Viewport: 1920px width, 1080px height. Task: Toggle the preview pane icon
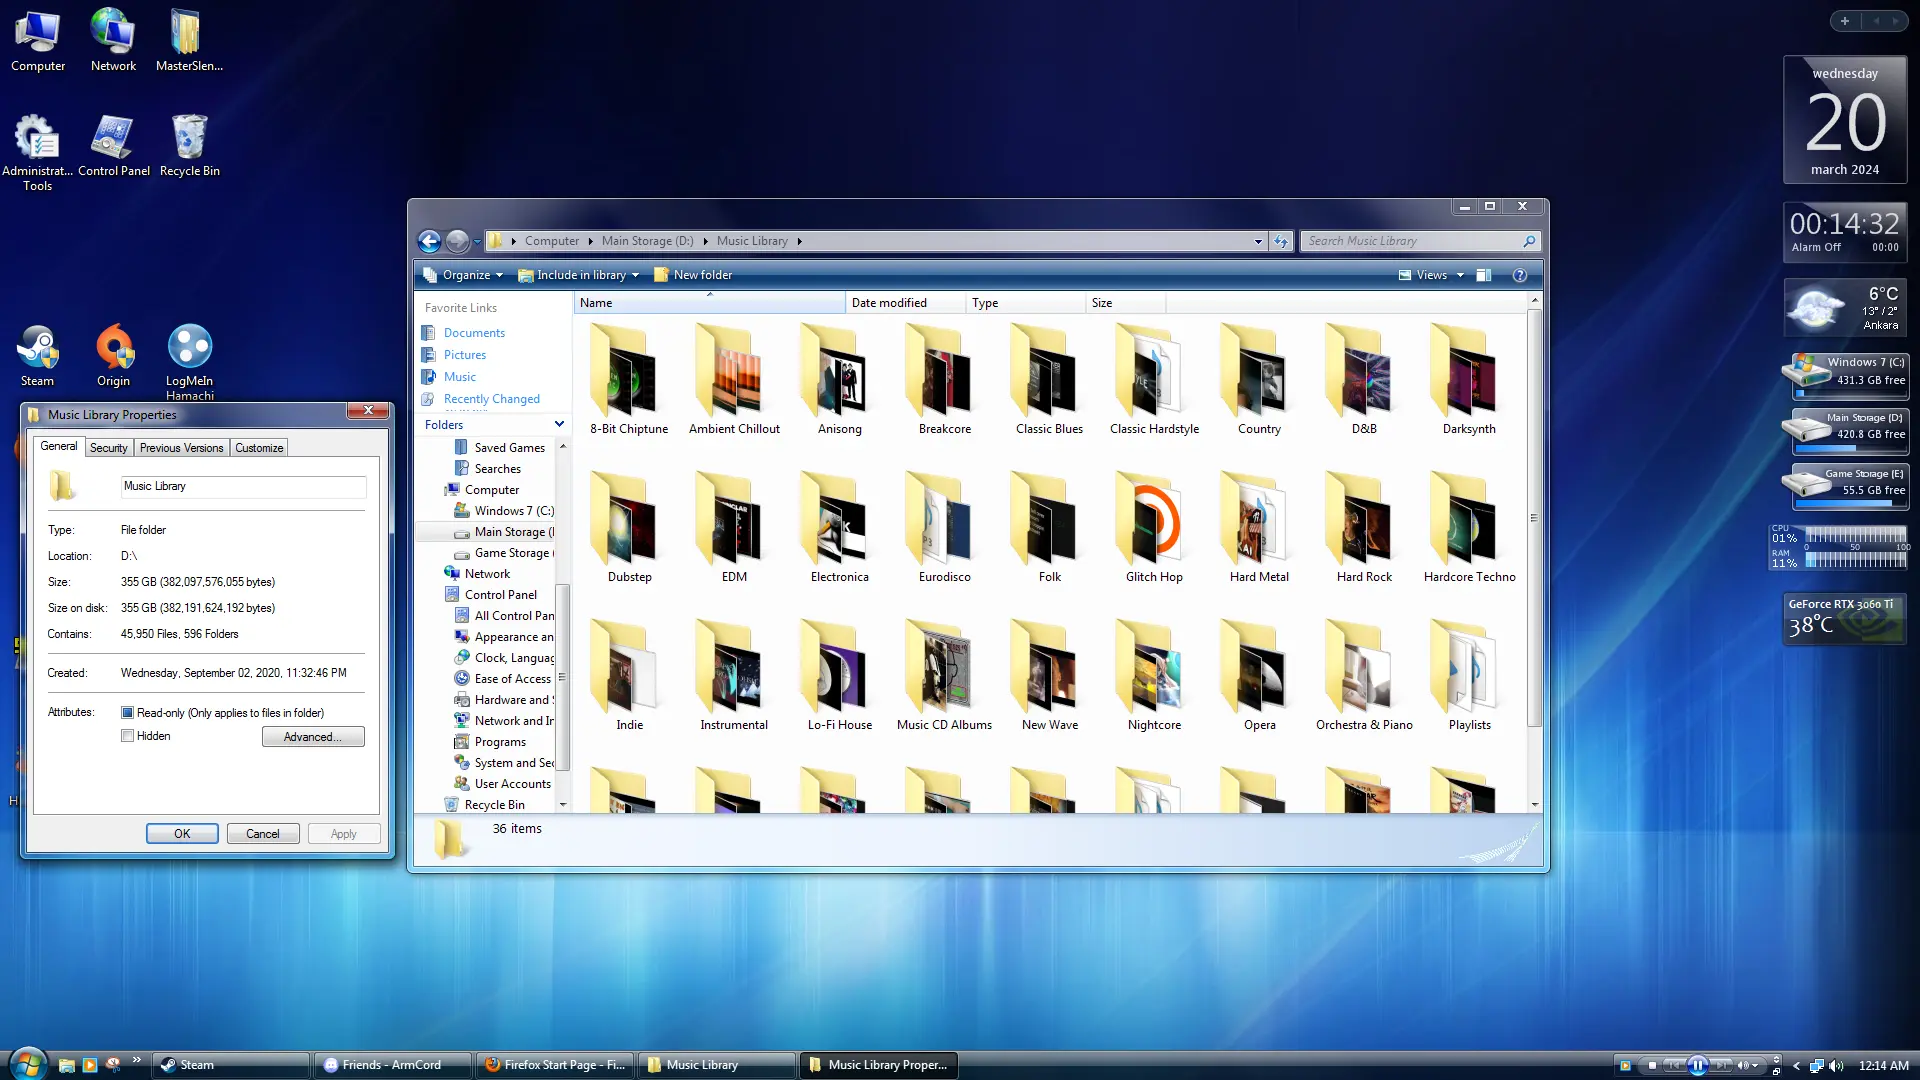coord(1484,275)
